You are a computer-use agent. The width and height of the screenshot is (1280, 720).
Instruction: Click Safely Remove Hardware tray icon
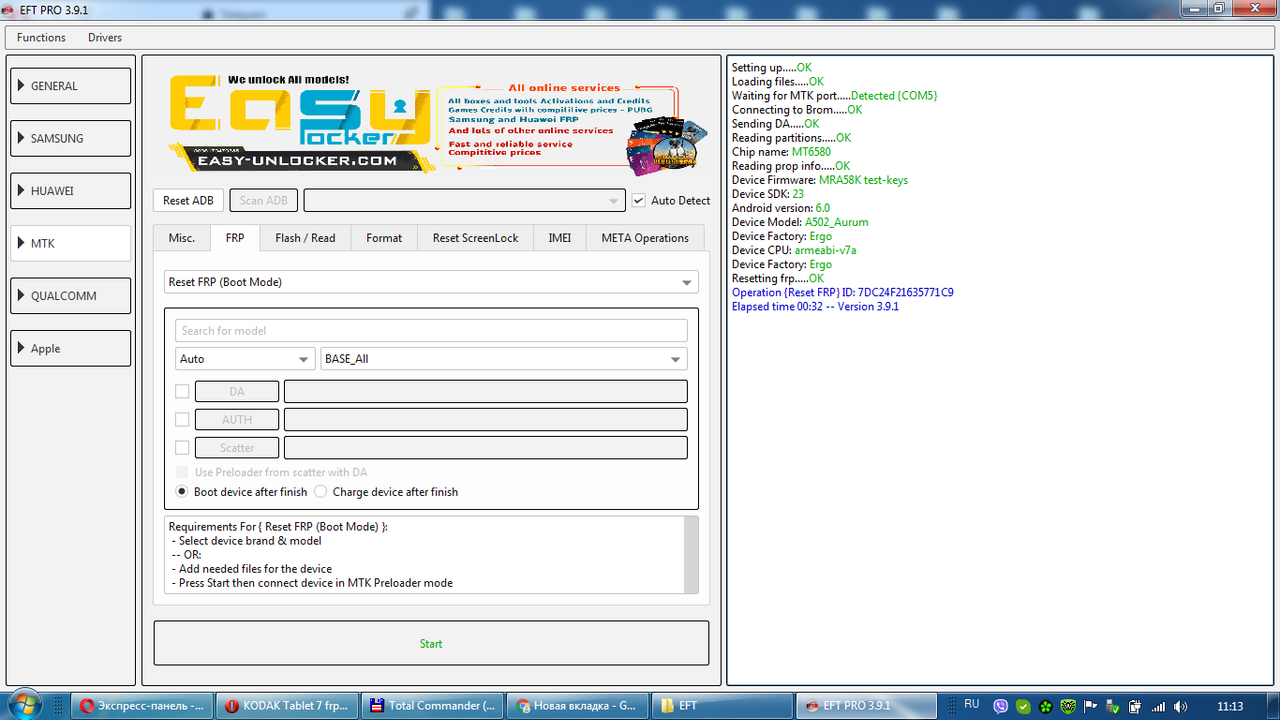click(1113, 706)
